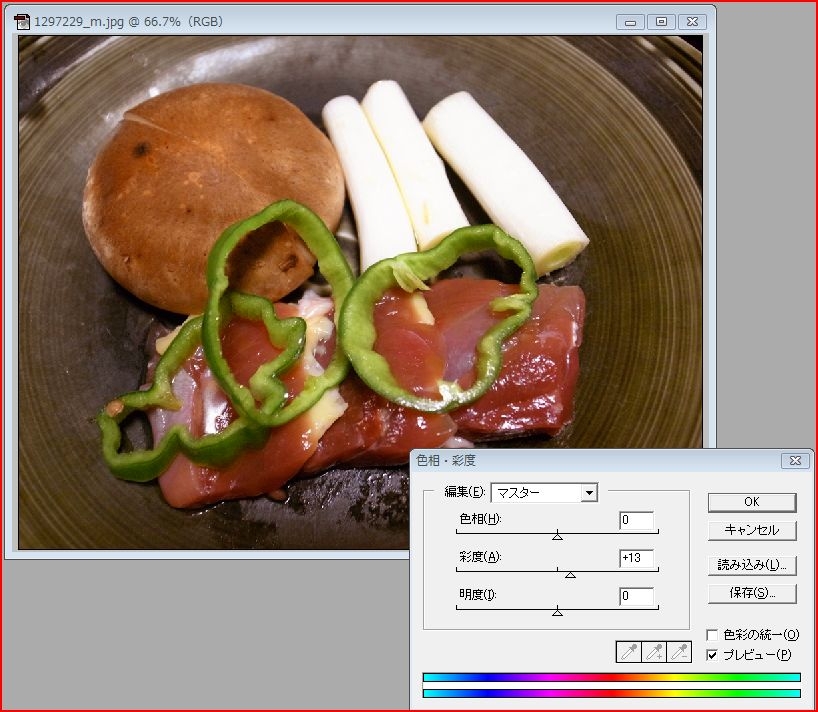Select the subtract-from-sample eyedropper (minus)
The width and height of the screenshot is (818, 712).
tap(679, 652)
